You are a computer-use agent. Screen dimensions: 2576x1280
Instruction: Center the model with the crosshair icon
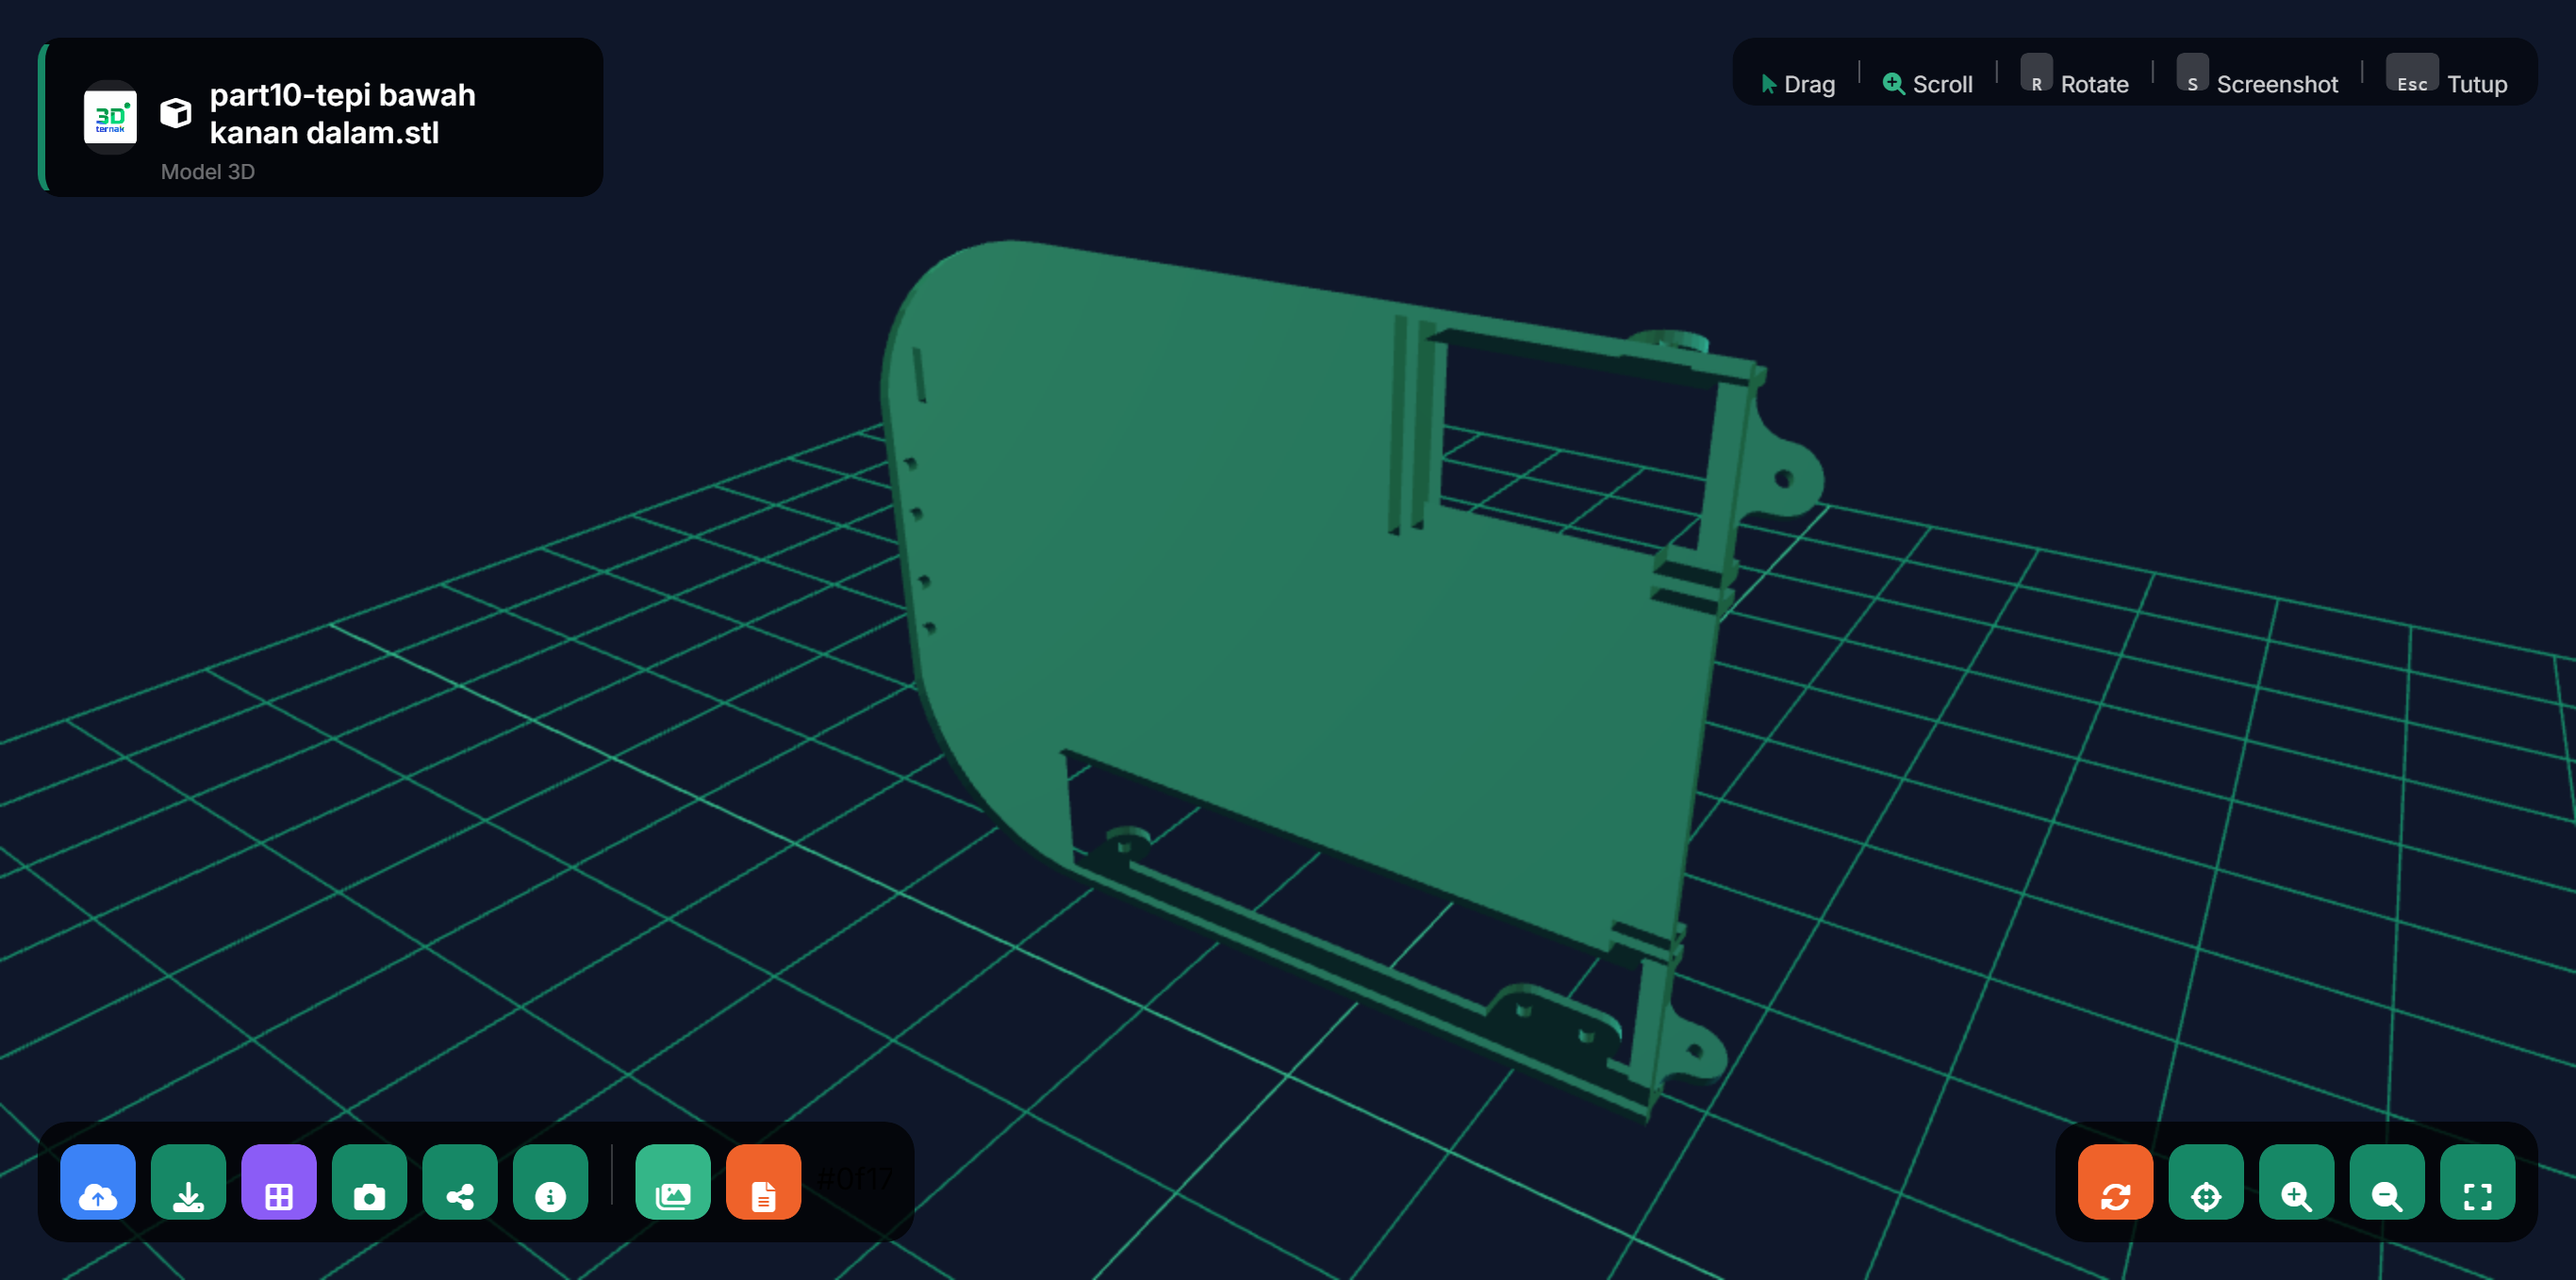[2206, 1181]
